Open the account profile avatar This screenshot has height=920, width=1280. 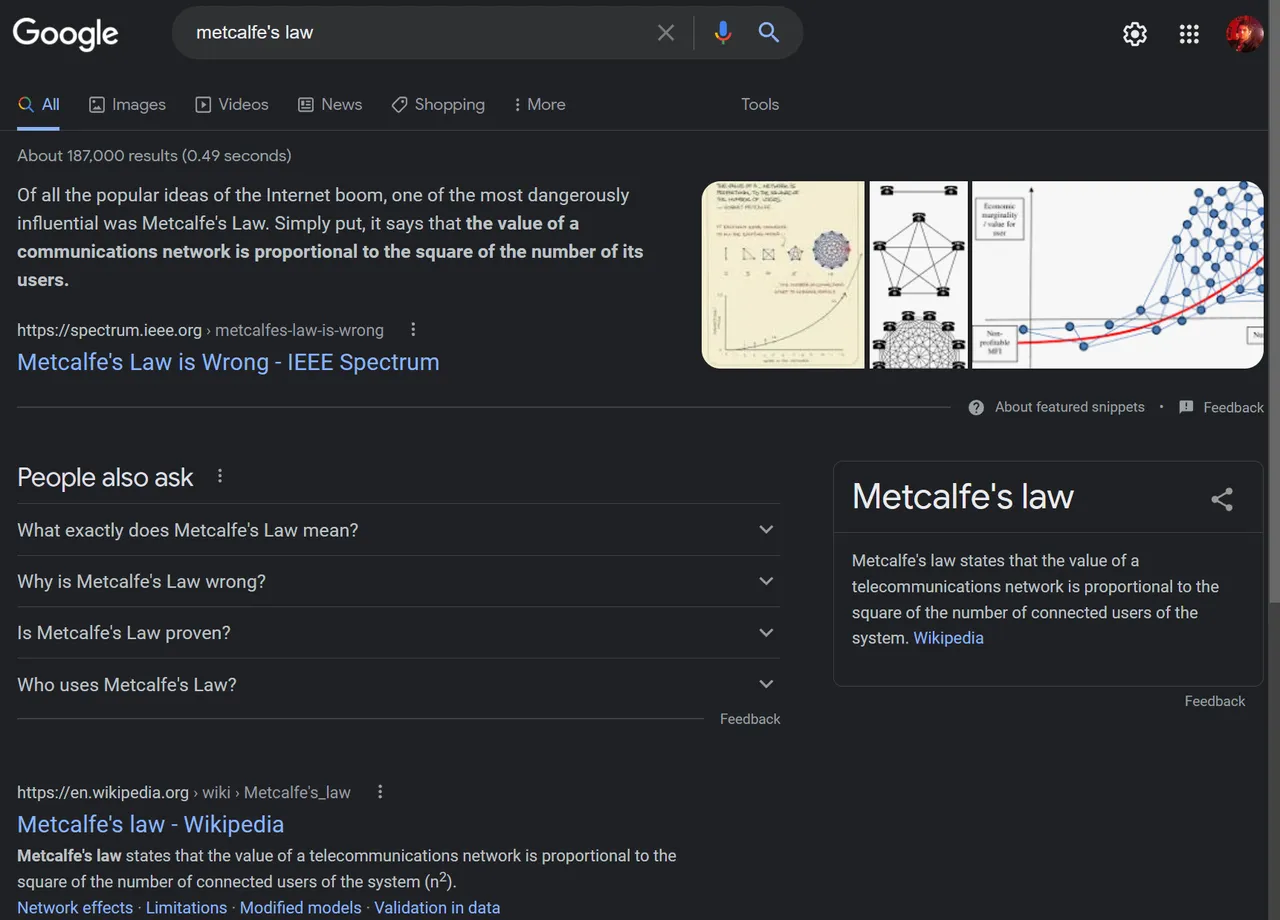point(1245,34)
